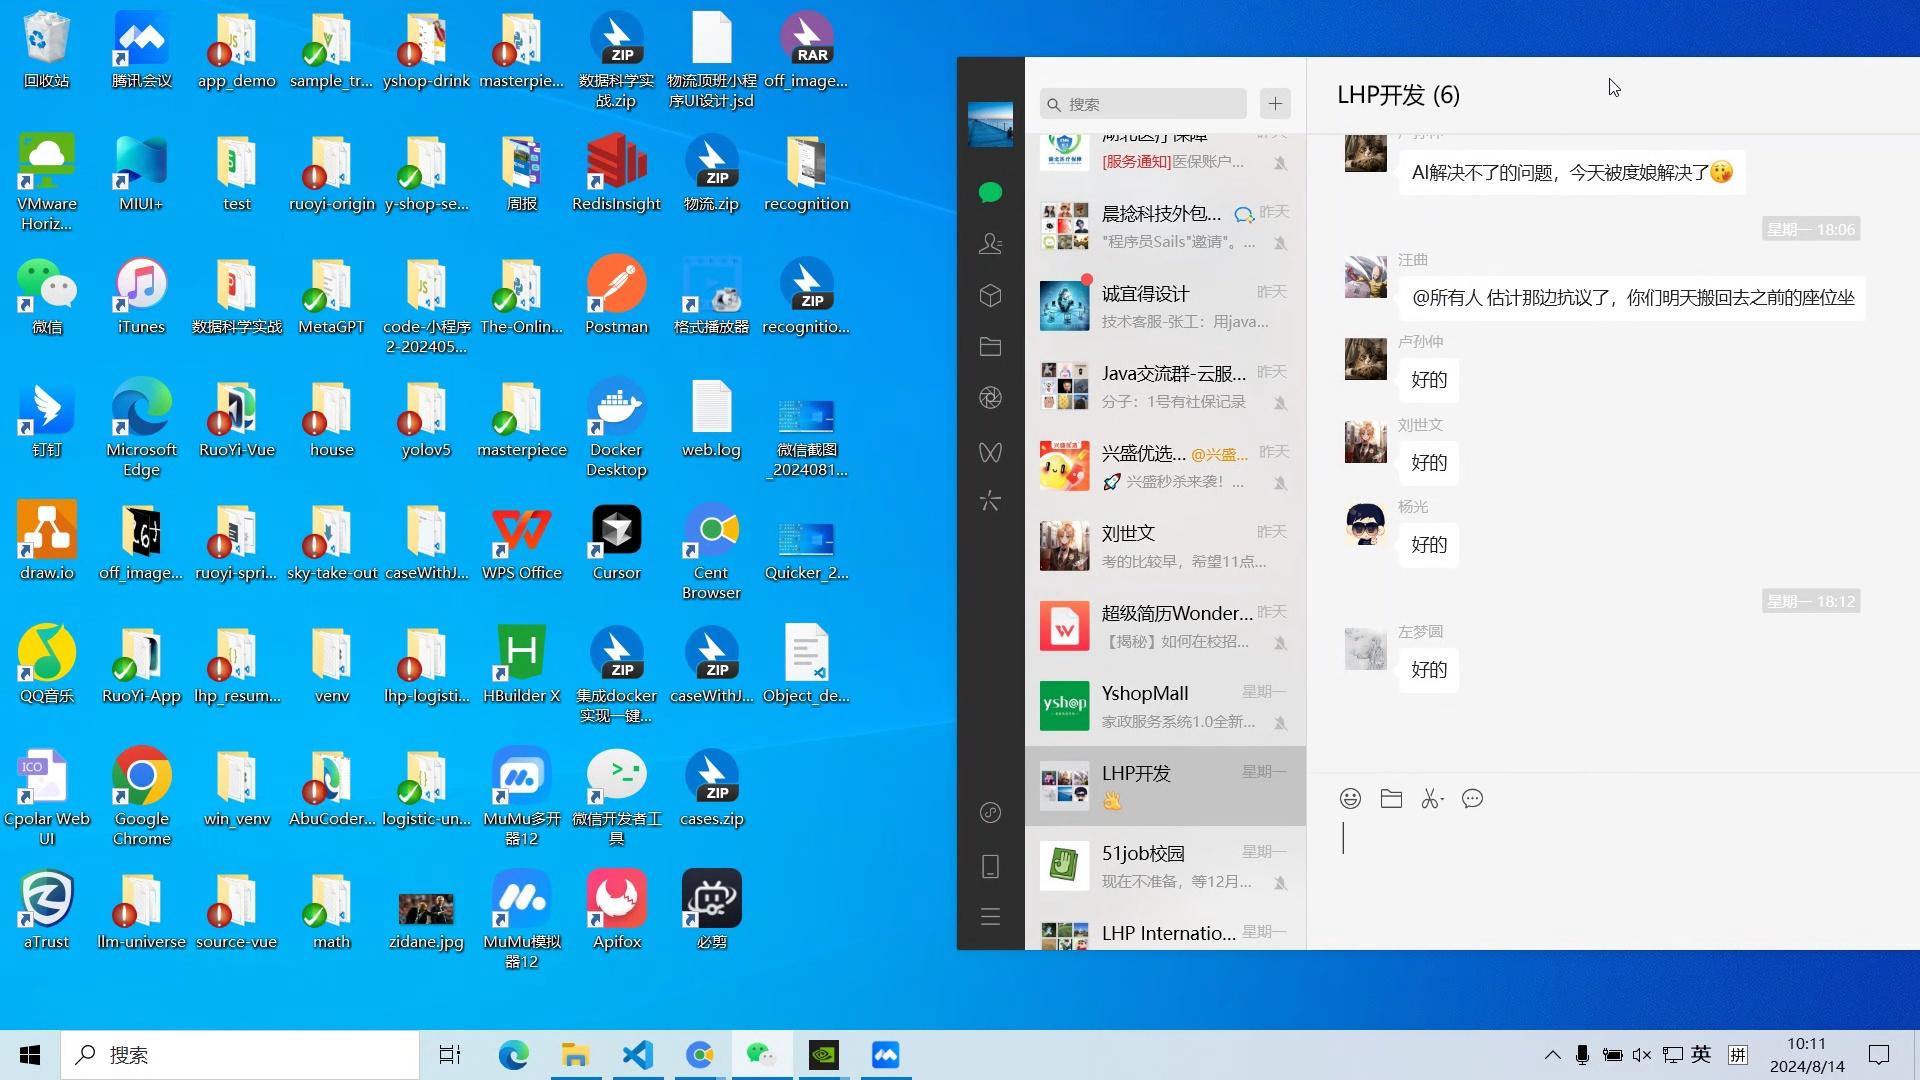Toggle the 英 input language indicator
Viewport: 1920px width, 1080px height.
click(1701, 1055)
